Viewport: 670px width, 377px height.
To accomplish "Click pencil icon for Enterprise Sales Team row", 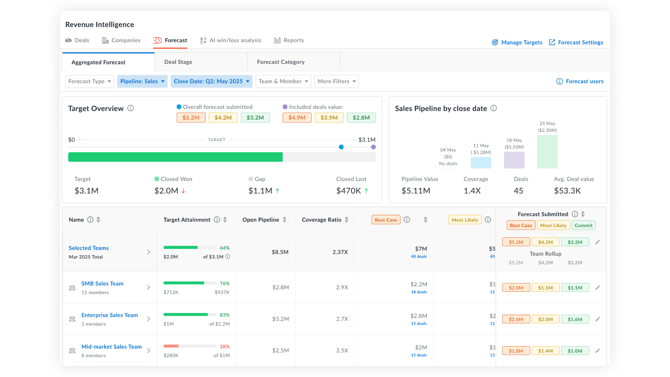I will point(598,319).
